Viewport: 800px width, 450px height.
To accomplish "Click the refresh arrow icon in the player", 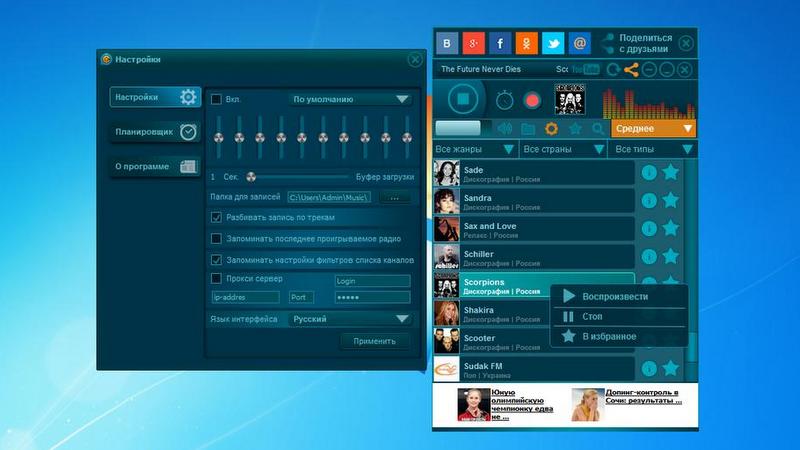I will point(613,69).
